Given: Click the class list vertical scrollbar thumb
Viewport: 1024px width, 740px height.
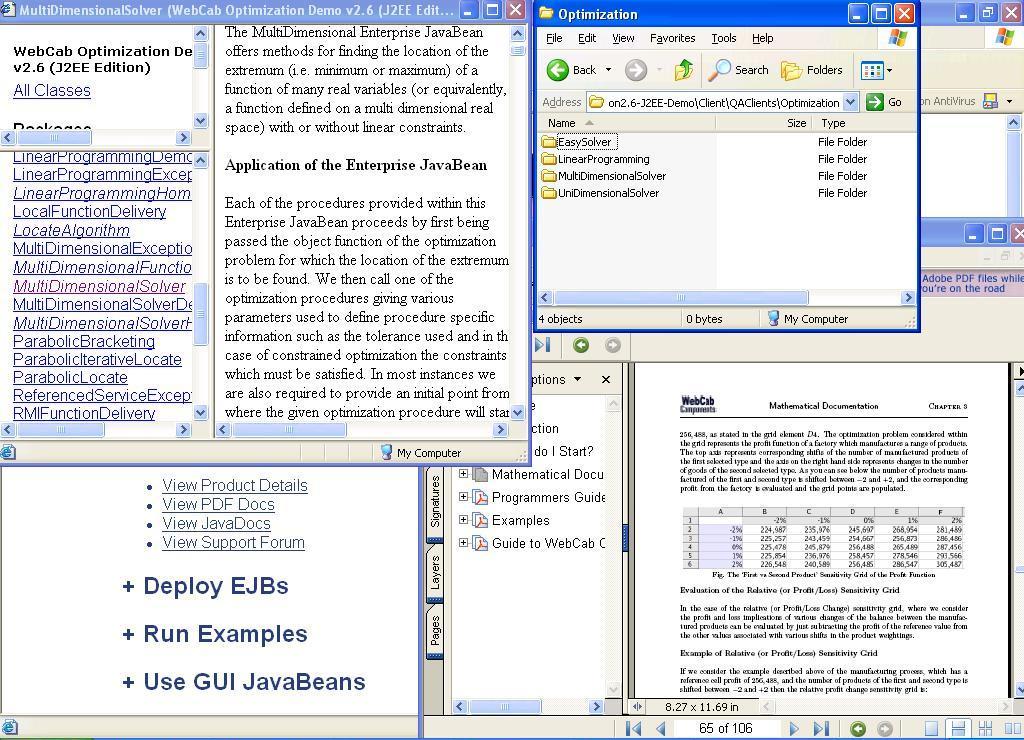Looking at the screenshot, I should point(200,314).
